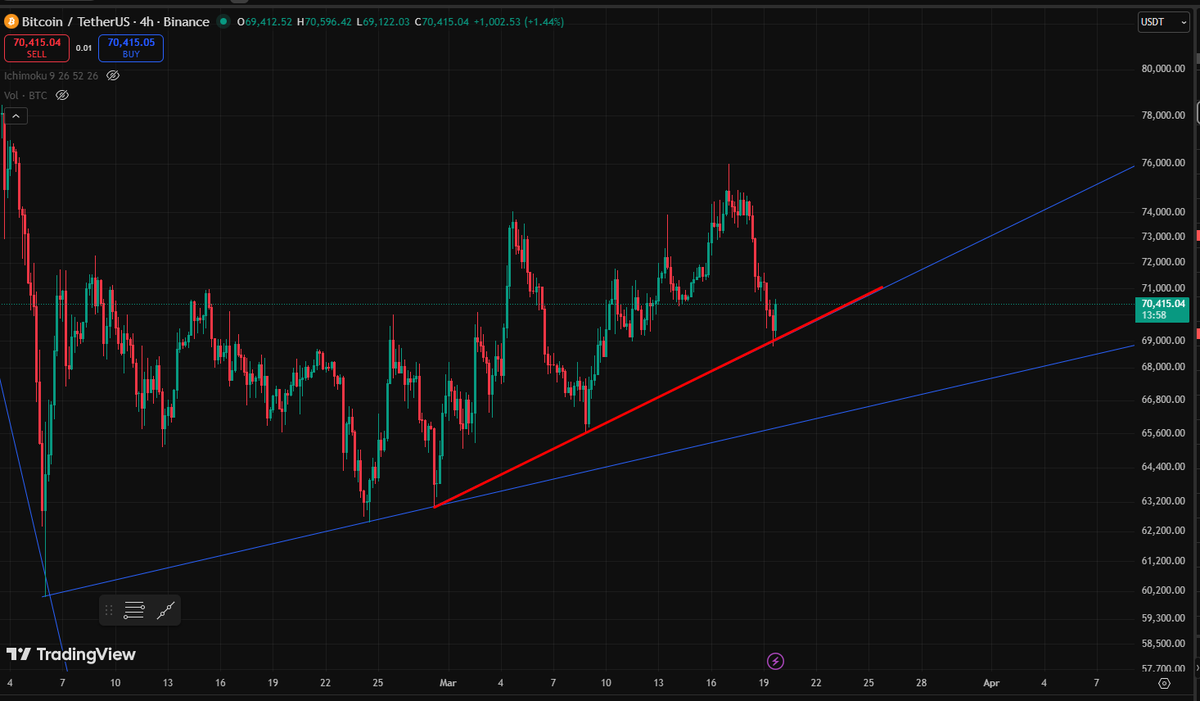Viewport: 1200px width, 701px height.
Task: Select the thick red trend line
Action: pyautogui.click(x=660, y=397)
